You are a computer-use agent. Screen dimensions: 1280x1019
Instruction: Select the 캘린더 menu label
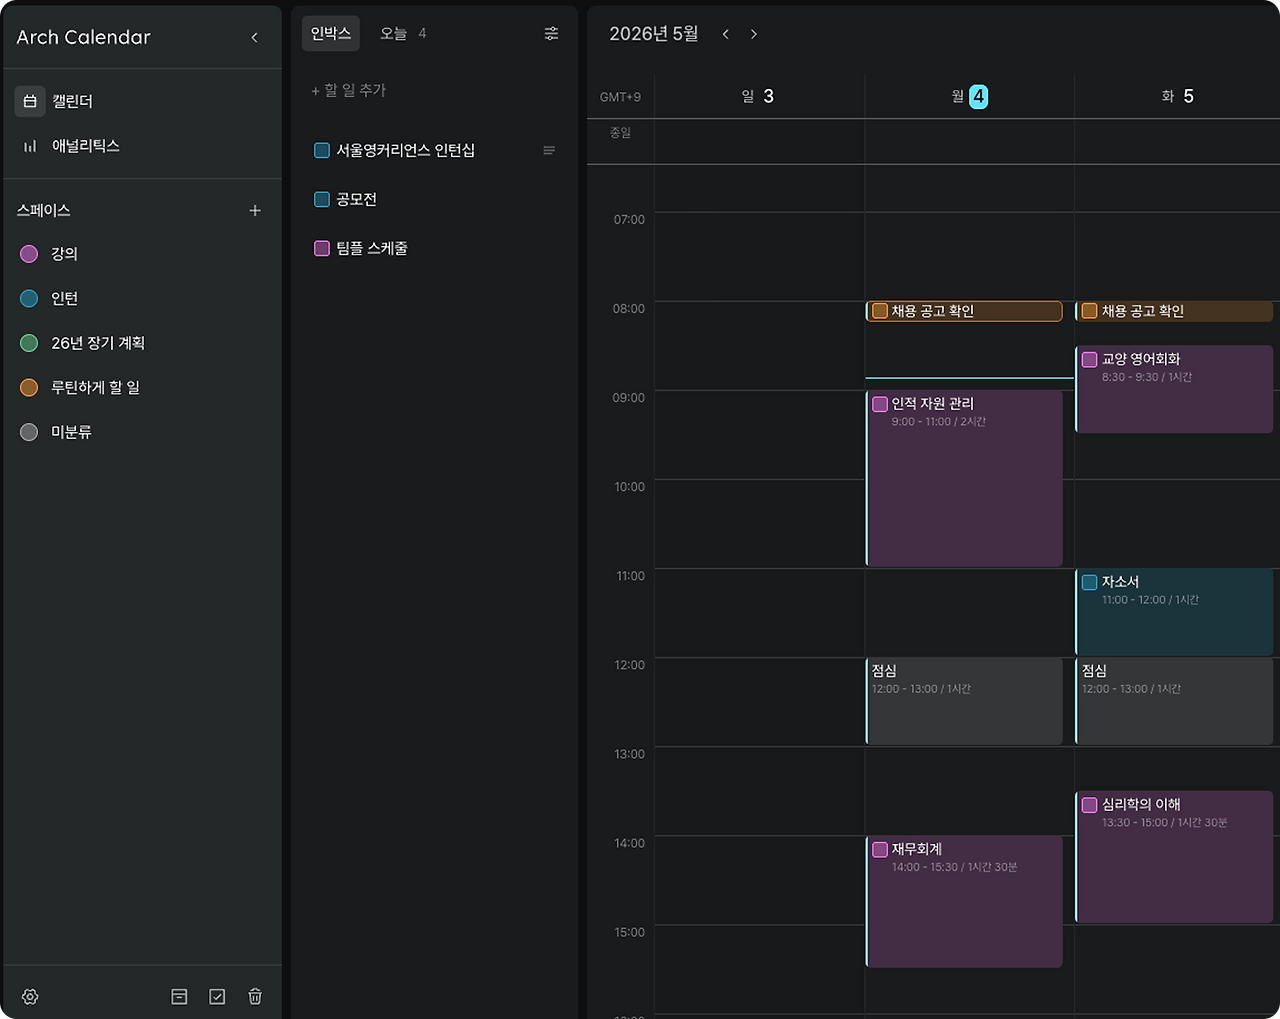tap(73, 101)
